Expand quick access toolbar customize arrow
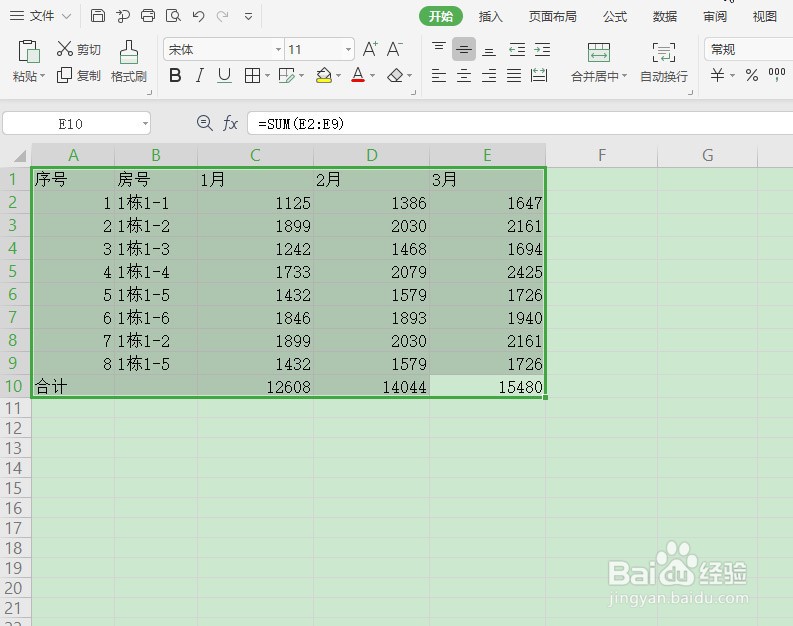793x626 pixels. click(248, 17)
